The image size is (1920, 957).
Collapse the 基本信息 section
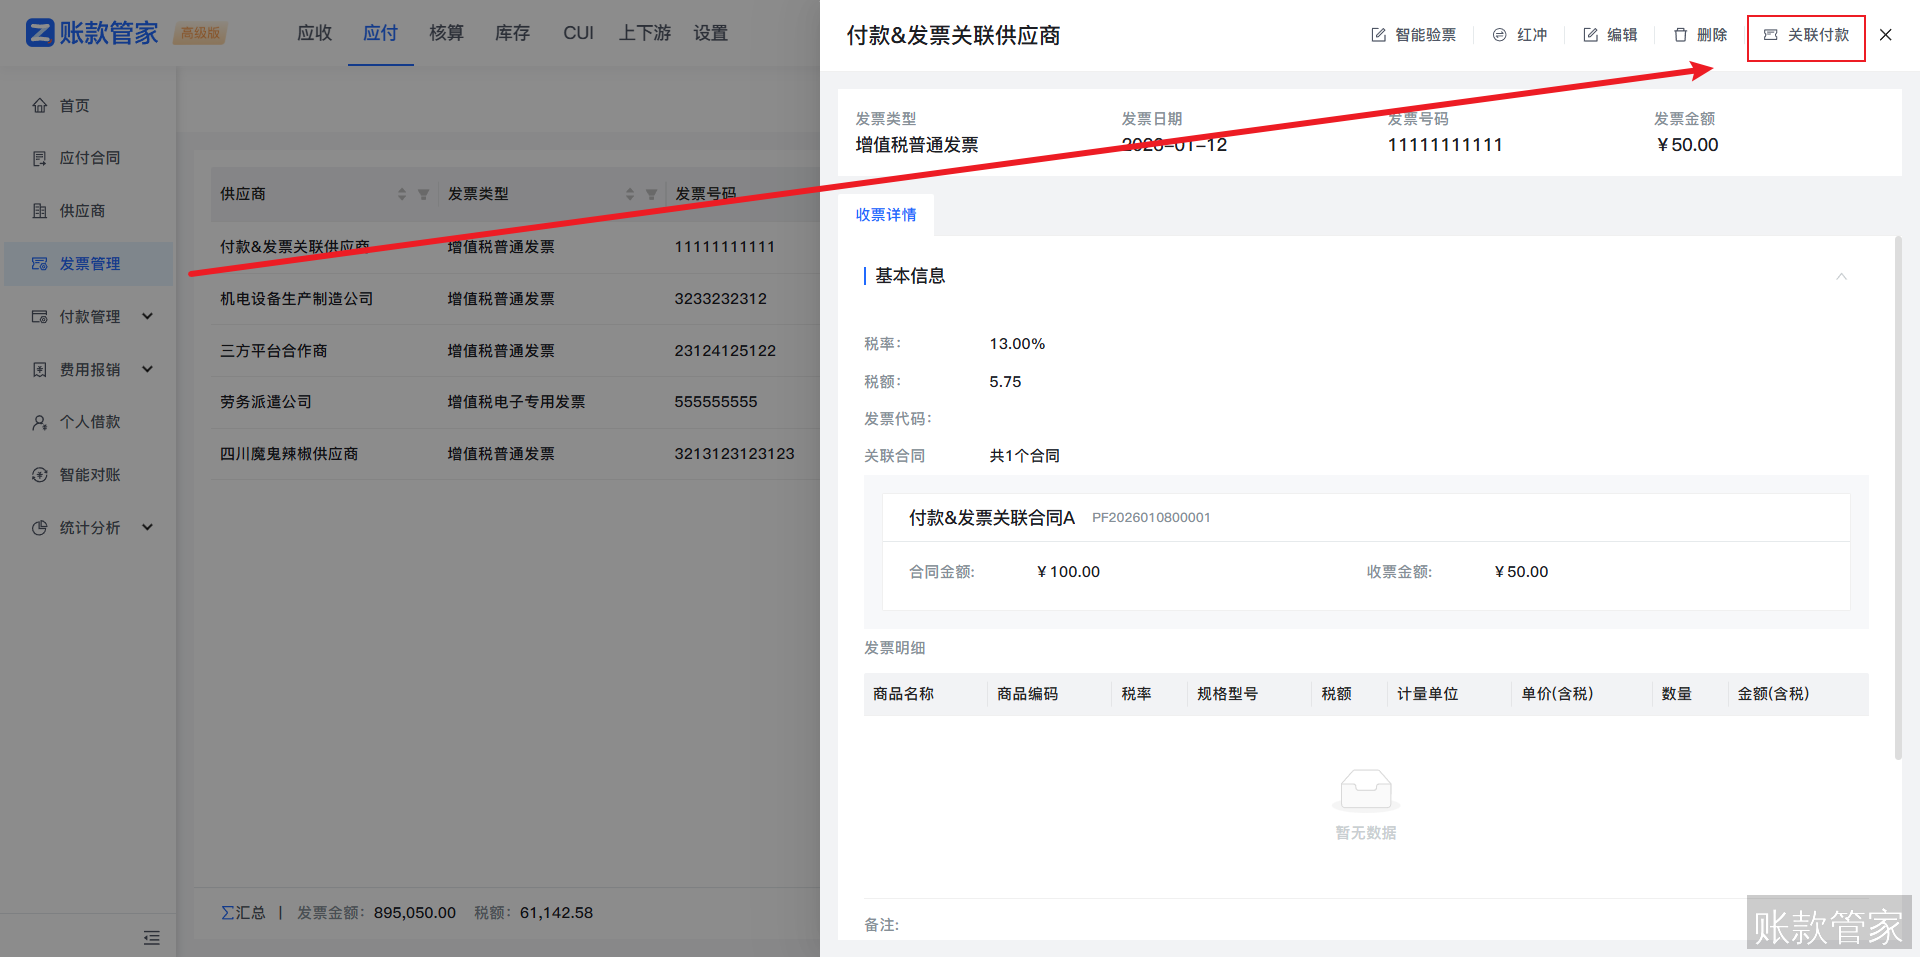[x=1842, y=277]
